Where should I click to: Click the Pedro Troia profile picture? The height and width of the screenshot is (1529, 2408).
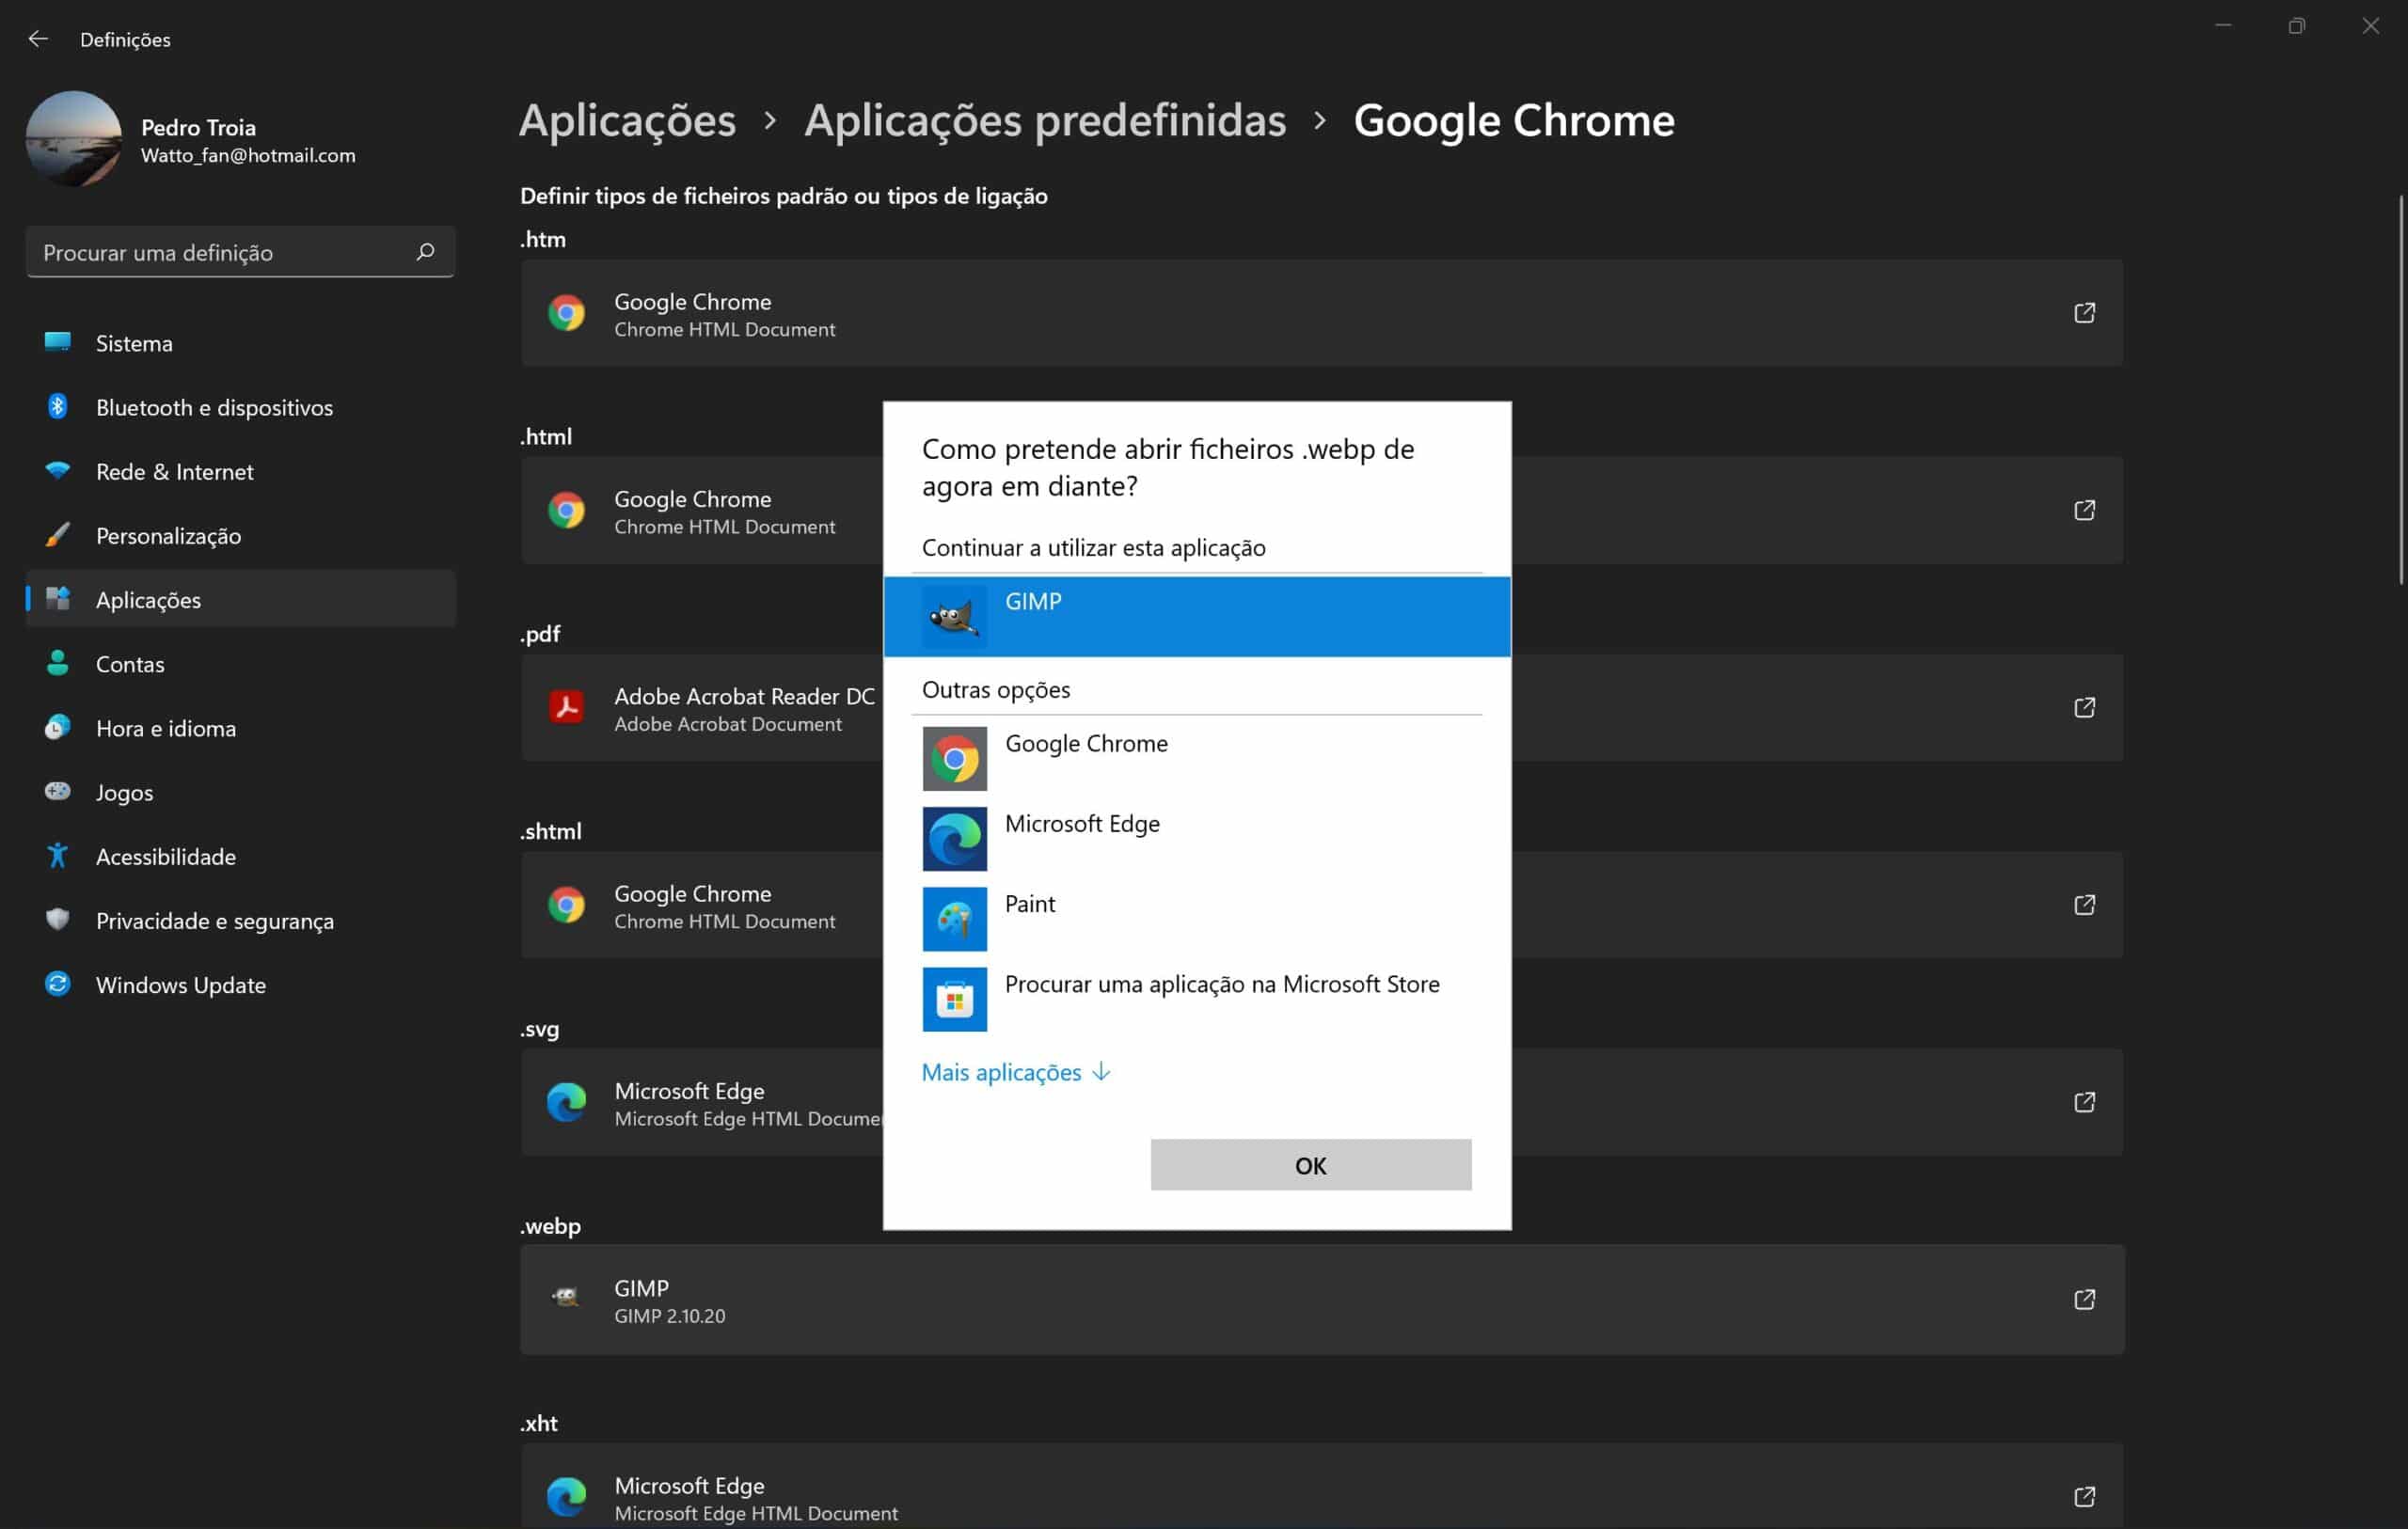coord(73,139)
